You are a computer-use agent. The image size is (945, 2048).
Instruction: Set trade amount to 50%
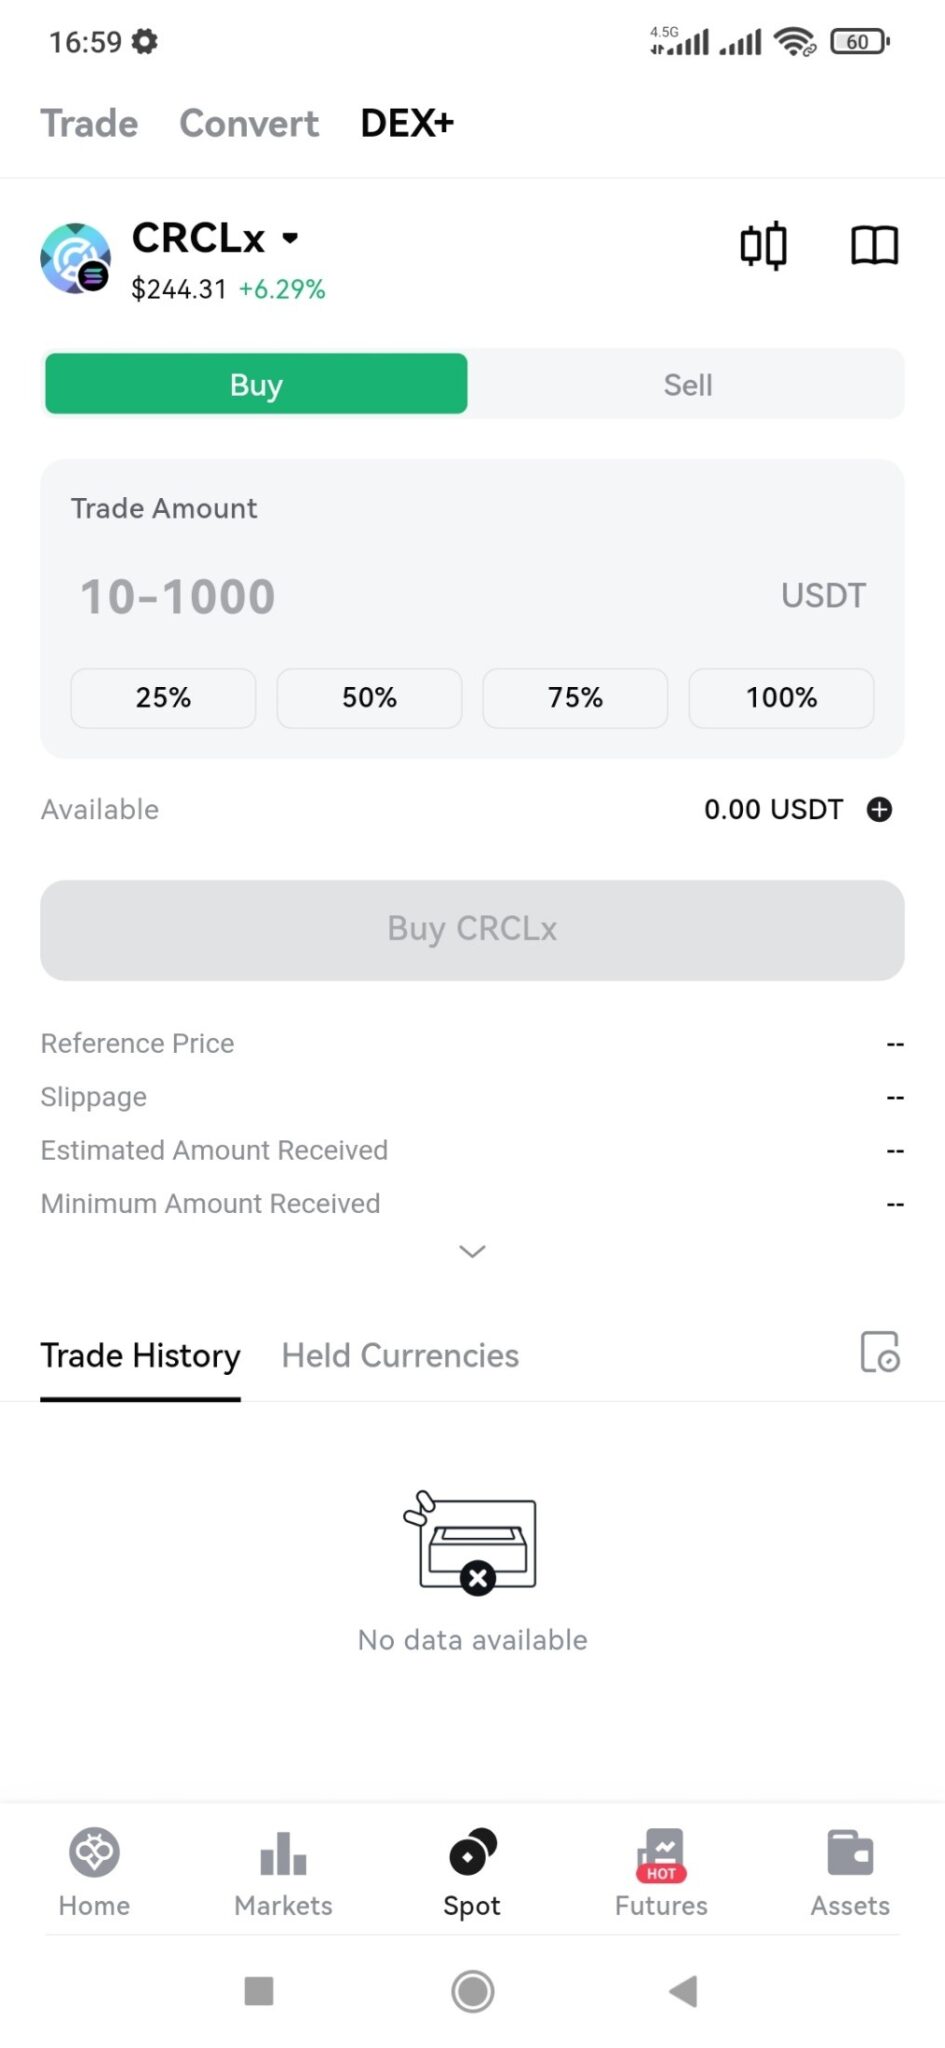tap(369, 698)
